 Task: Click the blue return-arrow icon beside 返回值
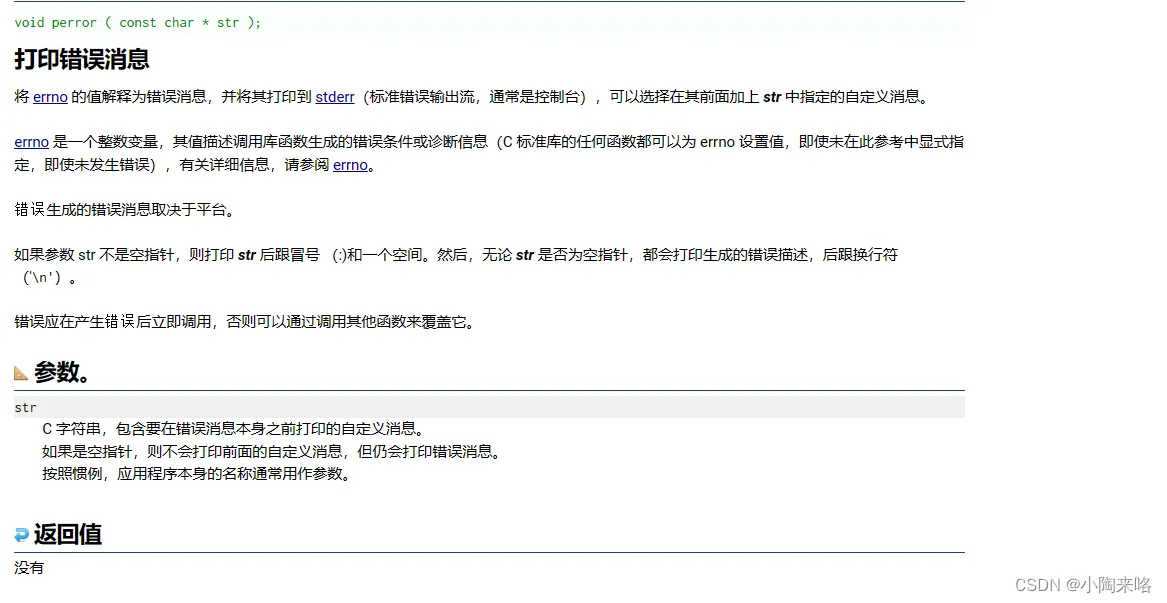(x=21, y=533)
